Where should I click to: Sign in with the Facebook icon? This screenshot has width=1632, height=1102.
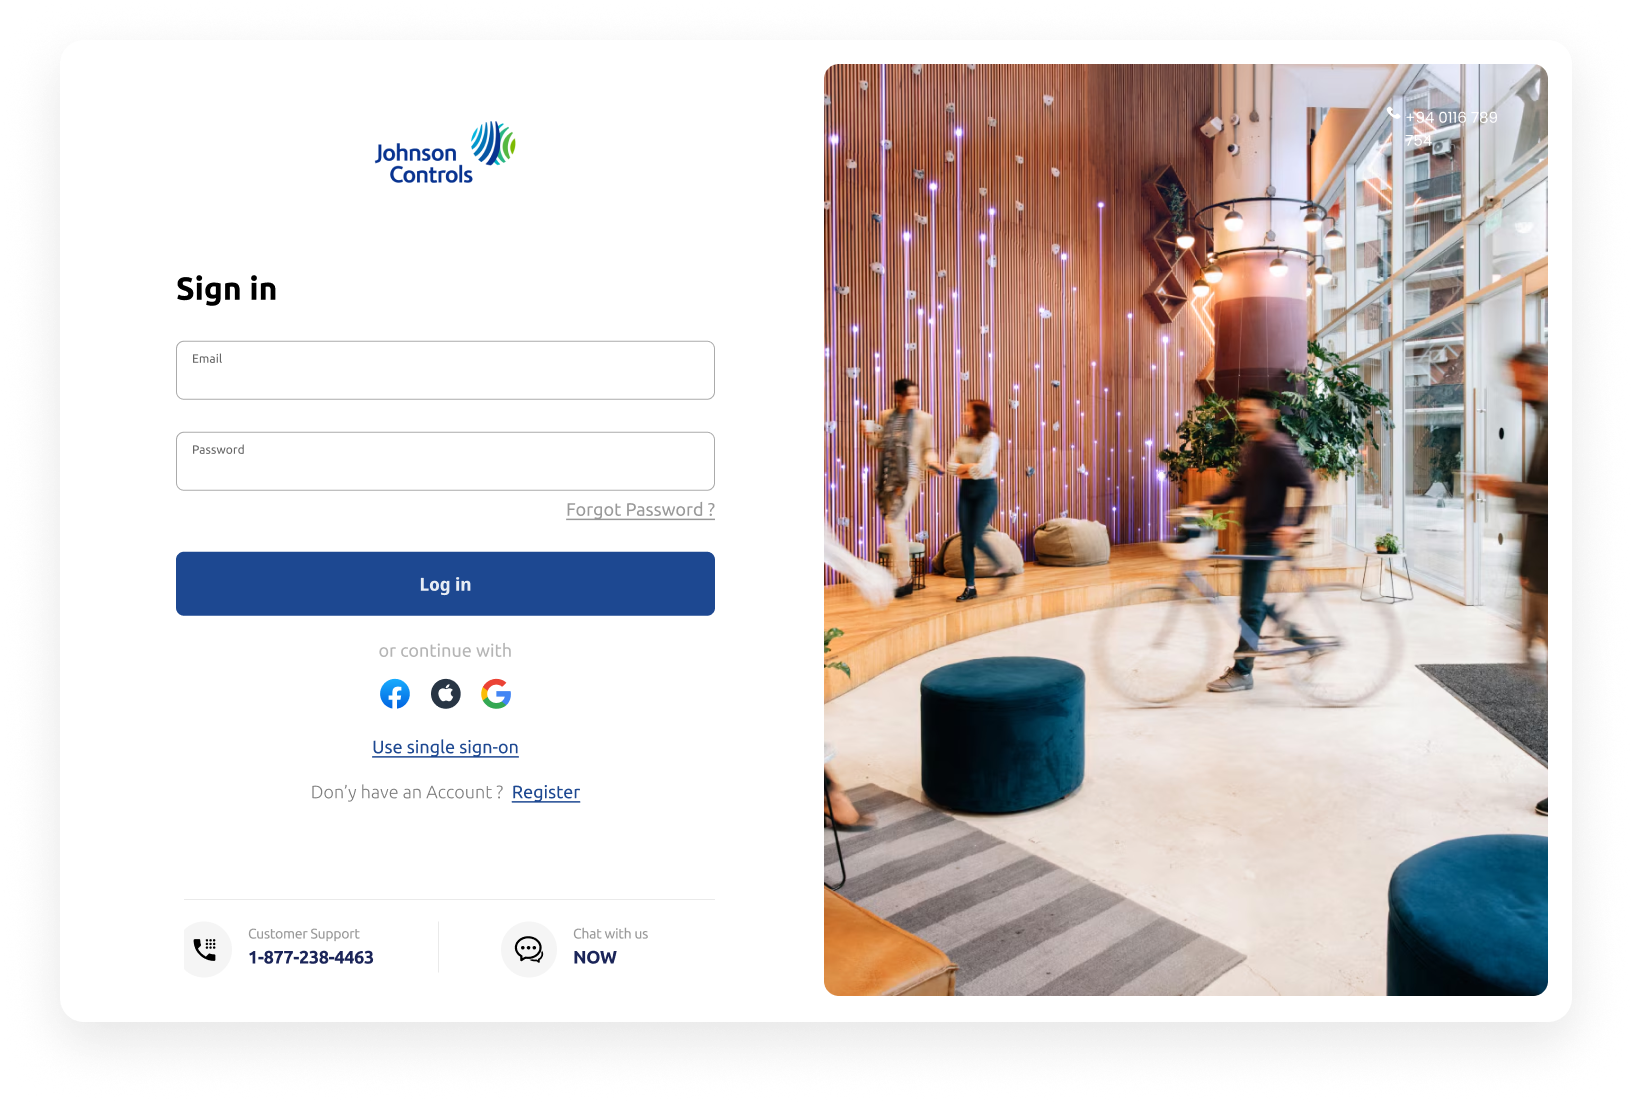pyautogui.click(x=395, y=694)
